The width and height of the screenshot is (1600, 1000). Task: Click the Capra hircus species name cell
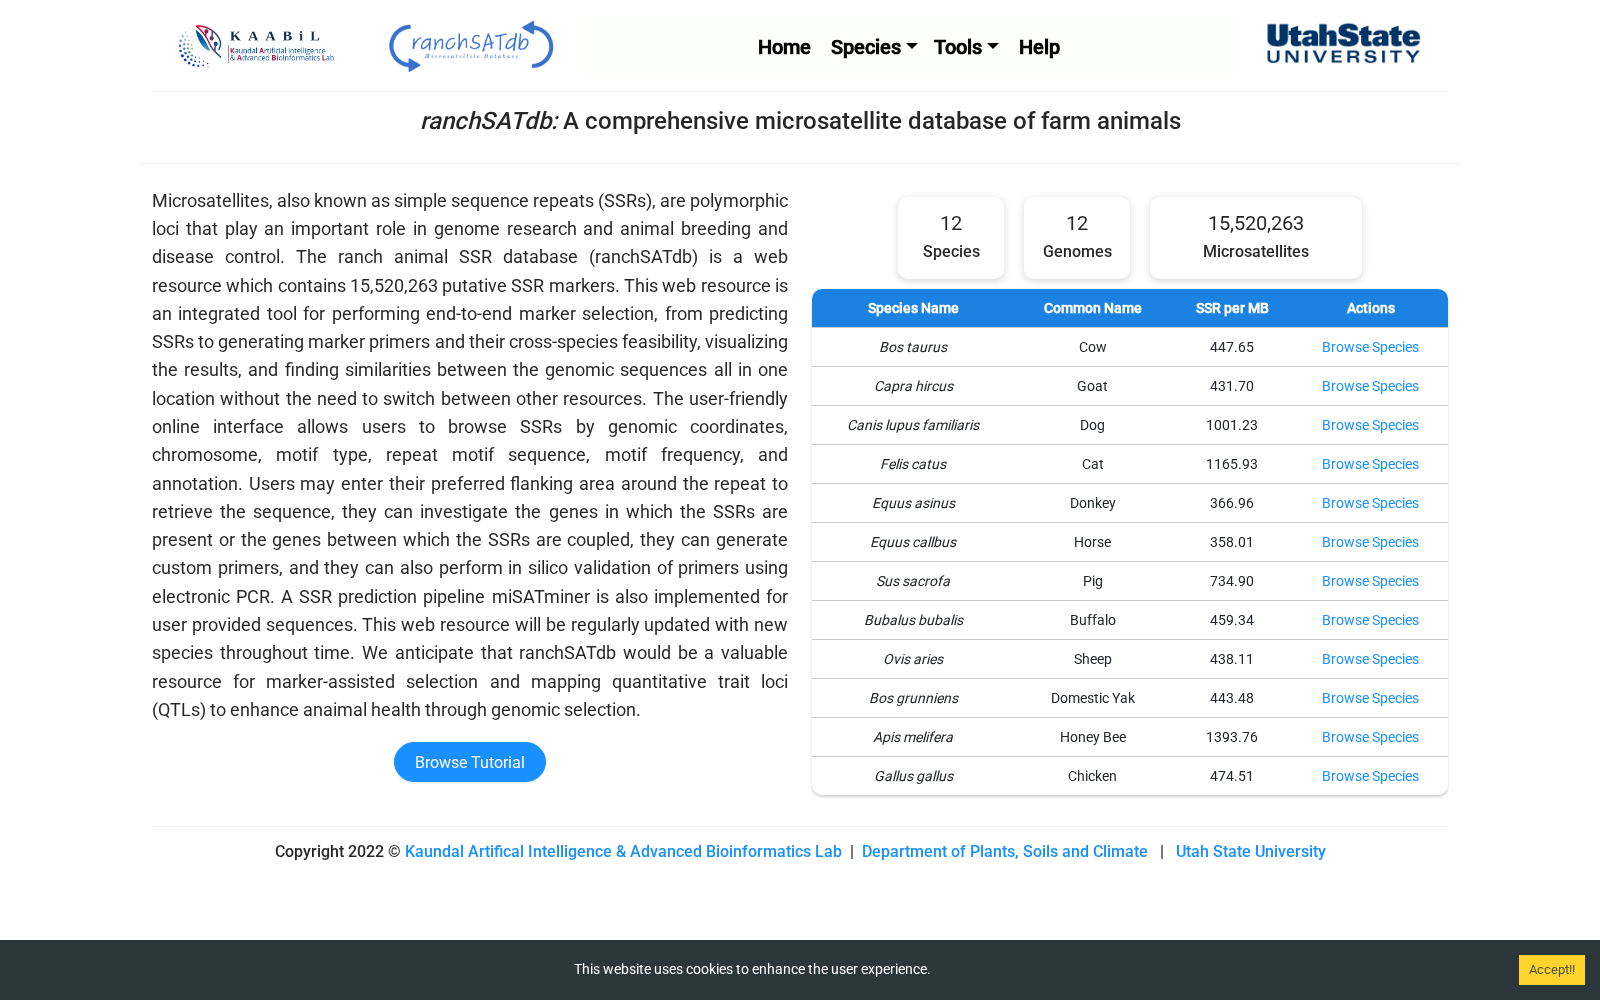[913, 386]
